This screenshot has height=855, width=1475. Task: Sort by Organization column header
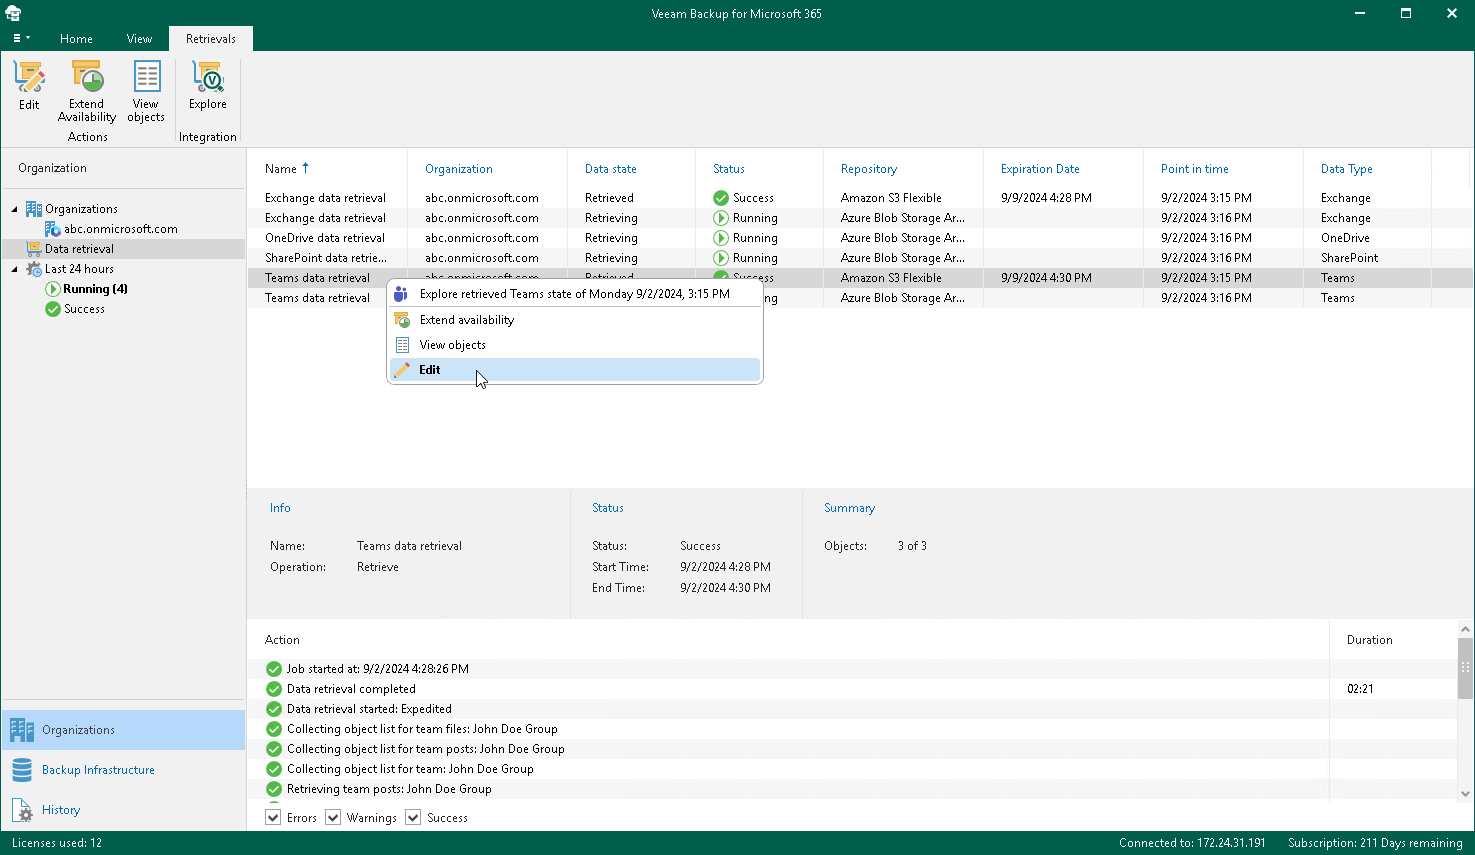click(x=459, y=169)
